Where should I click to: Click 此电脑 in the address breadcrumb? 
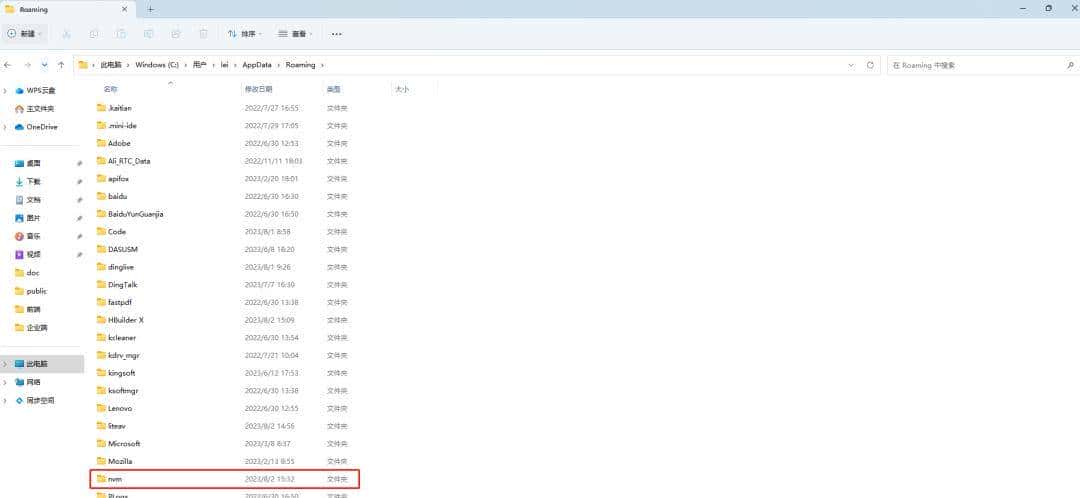pyautogui.click(x=110, y=65)
